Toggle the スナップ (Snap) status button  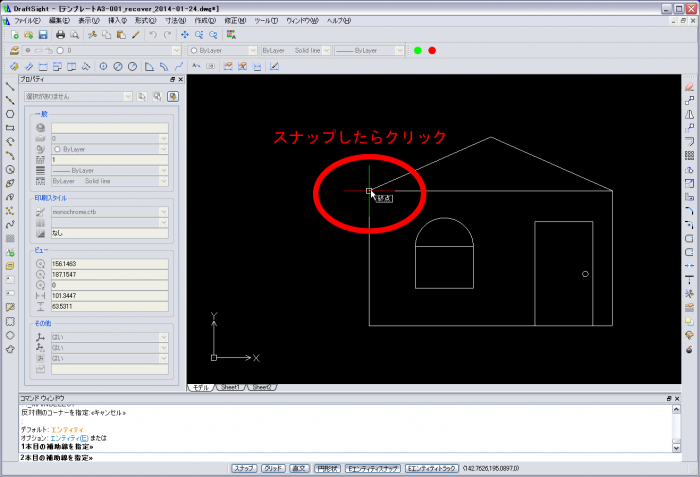pyautogui.click(x=244, y=468)
